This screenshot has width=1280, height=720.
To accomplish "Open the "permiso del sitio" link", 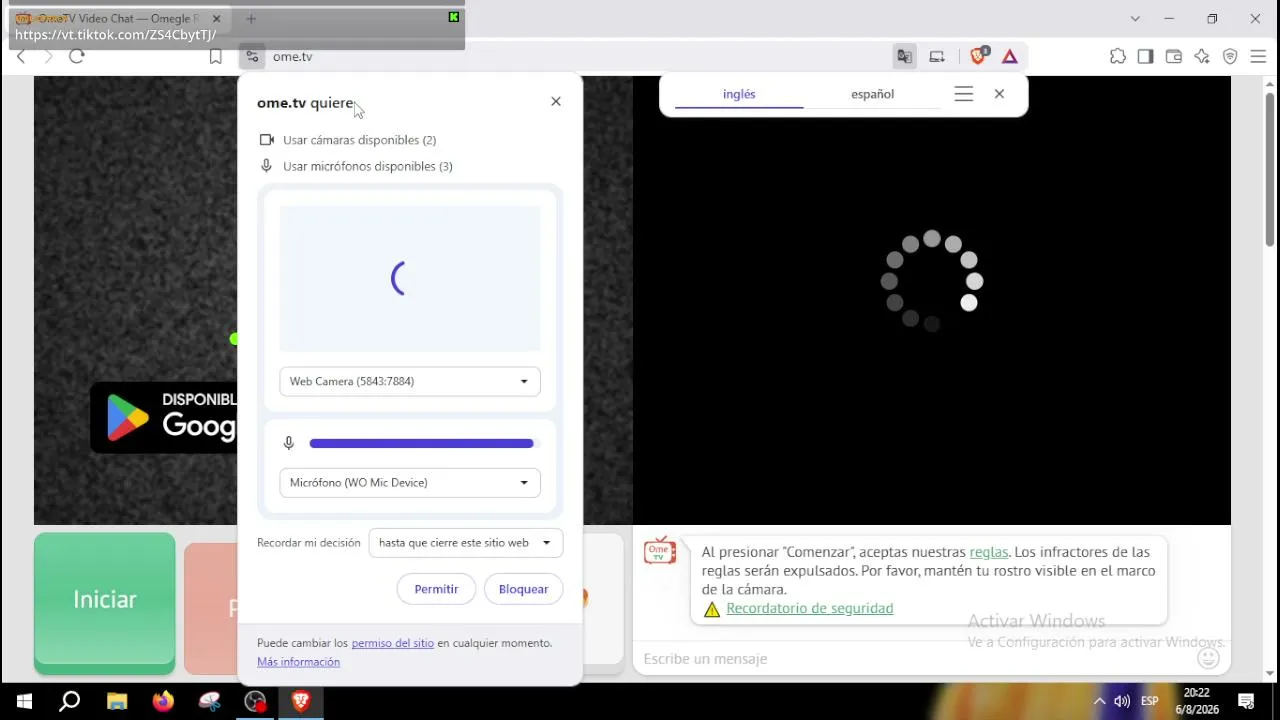I will (x=393, y=643).
